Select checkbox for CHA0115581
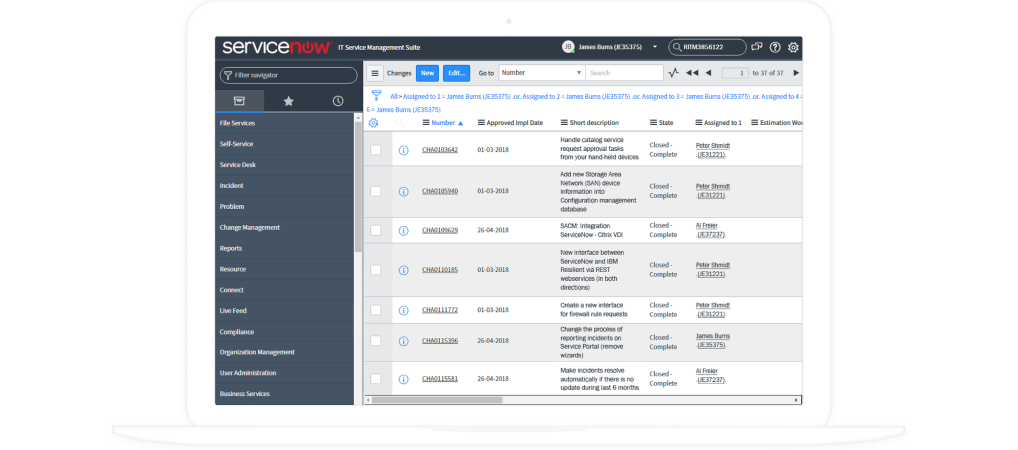Viewport: 1018px width, 450px height. click(x=375, y=379)
